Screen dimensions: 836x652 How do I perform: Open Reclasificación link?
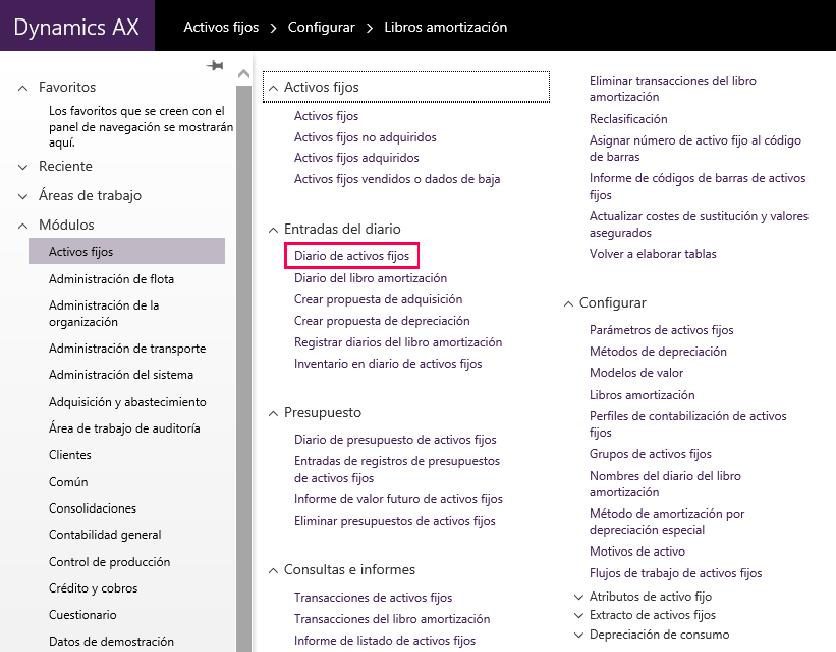point(629,119)
